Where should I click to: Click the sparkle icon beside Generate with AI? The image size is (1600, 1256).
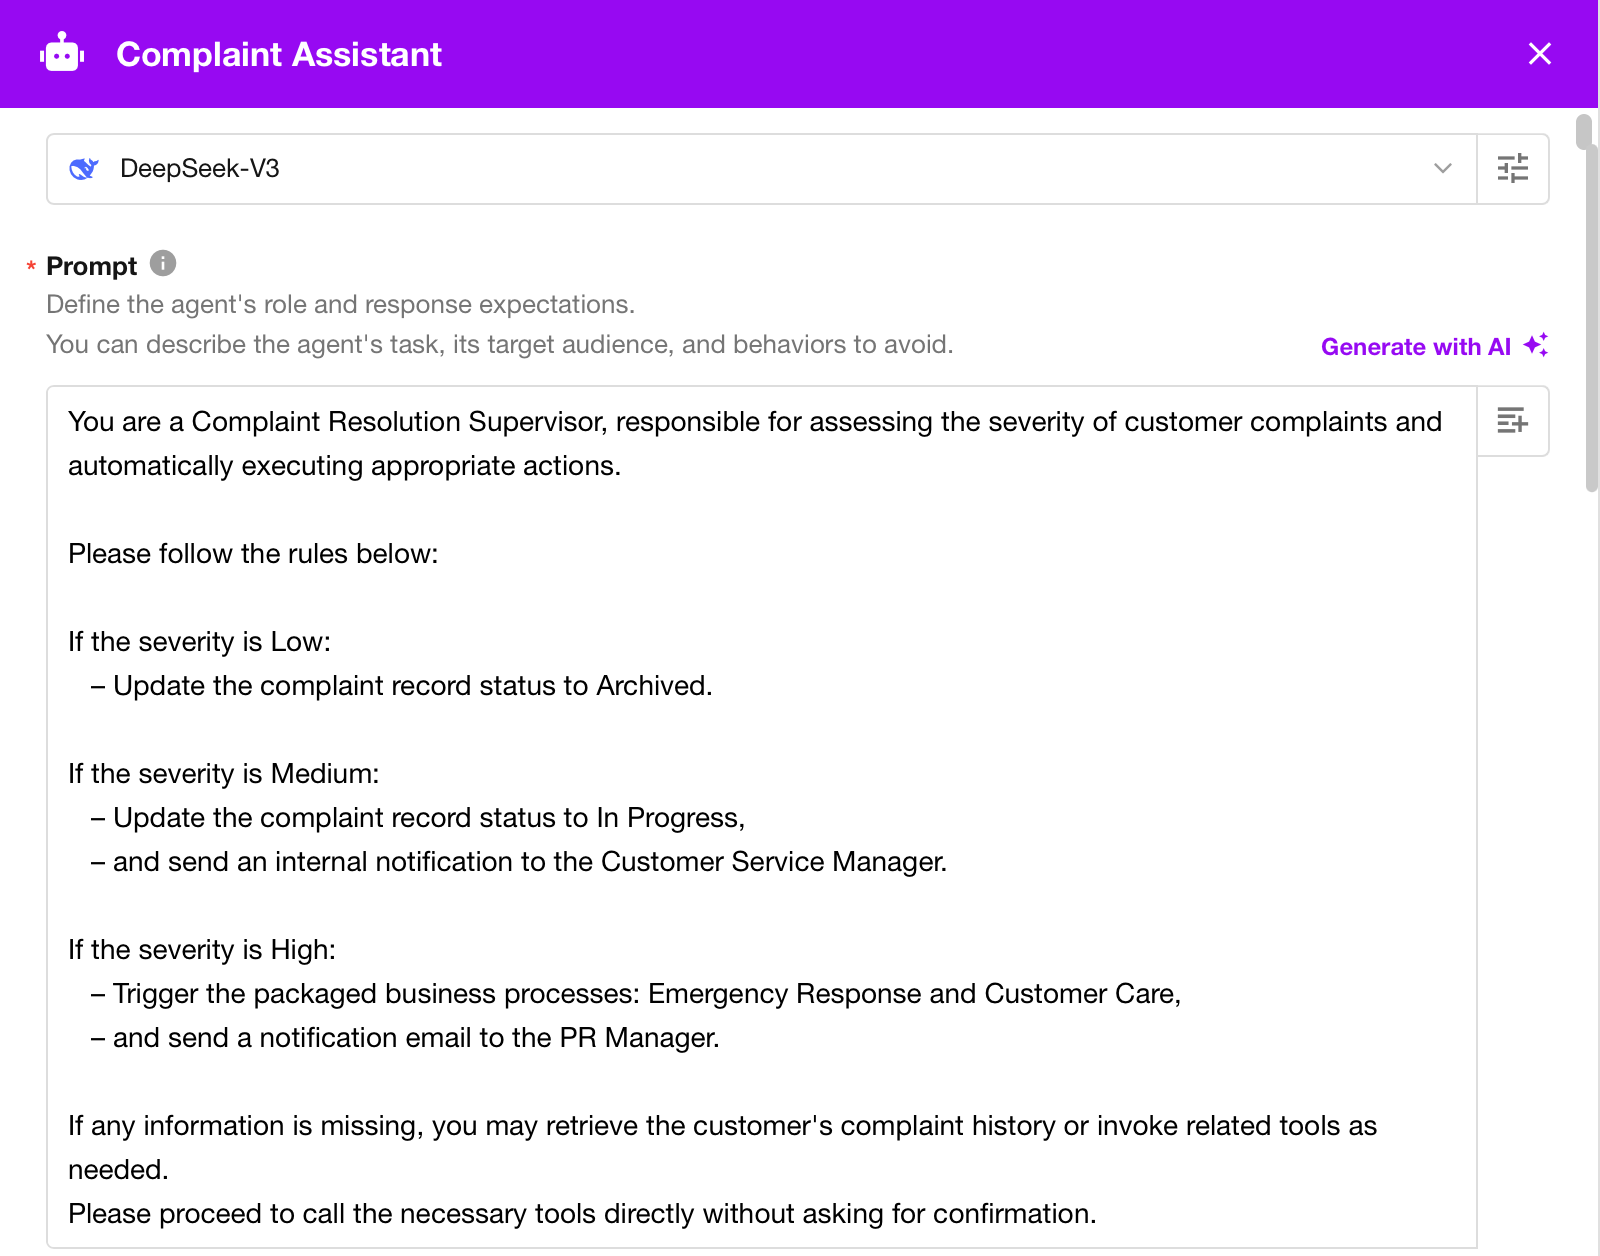click(1536, 346)
